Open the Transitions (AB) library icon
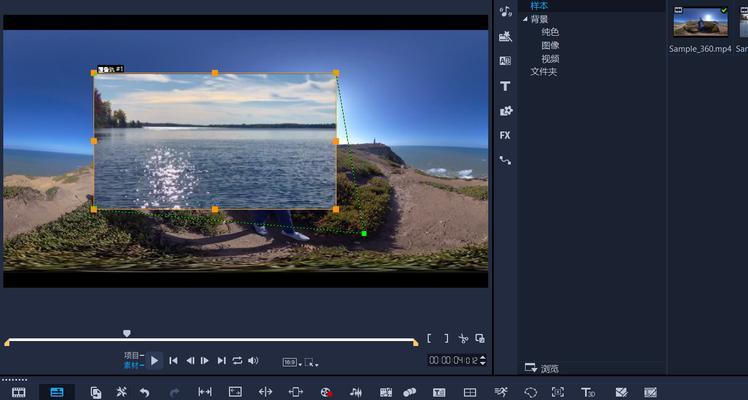748x400 pixels. pyautogui.click(x=505, y=61)
